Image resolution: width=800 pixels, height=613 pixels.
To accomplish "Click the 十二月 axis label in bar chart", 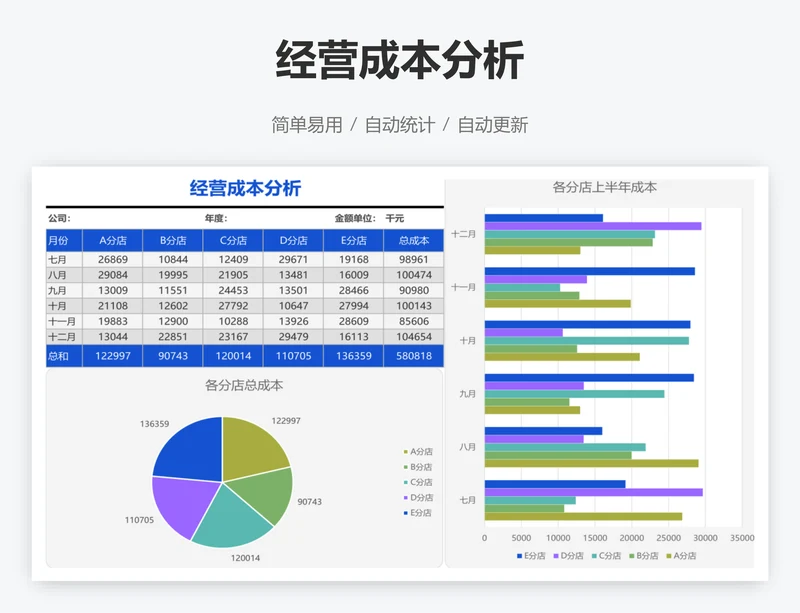I will (x=464, y=234).
